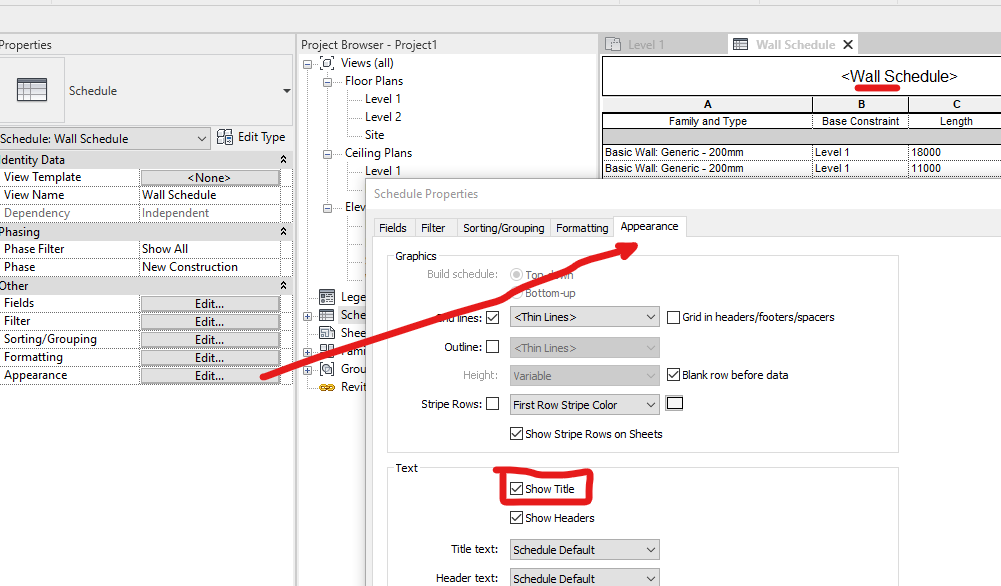Open the First Row Stripe Color dropdown
Image resolution: width=1001 pixels, height=586 pixels.
pos(584,405)
